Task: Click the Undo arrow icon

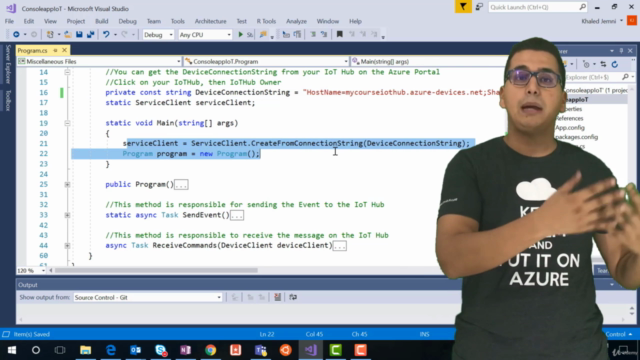Action: click(106, 35)
